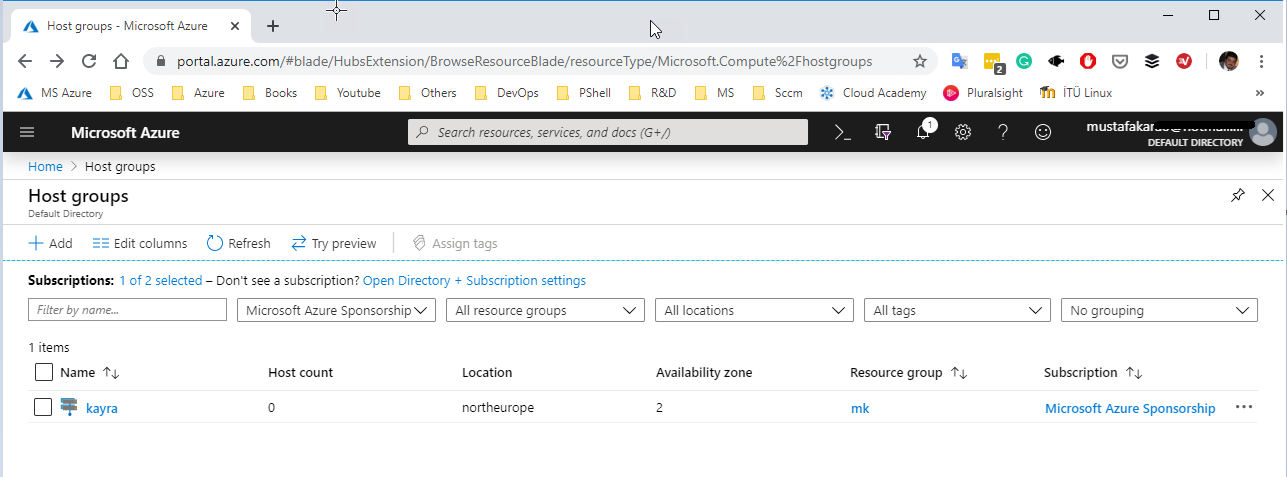This screenshot has height=477, width=1287.
Task: Open the DevOps bookmark folder
Action: (x=508, y=93)
